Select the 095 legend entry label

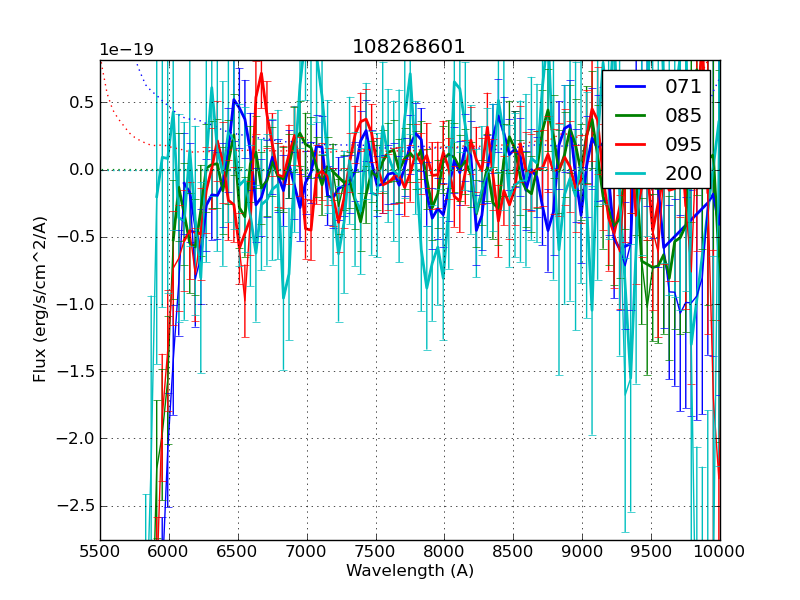click(x=683, y=144)
